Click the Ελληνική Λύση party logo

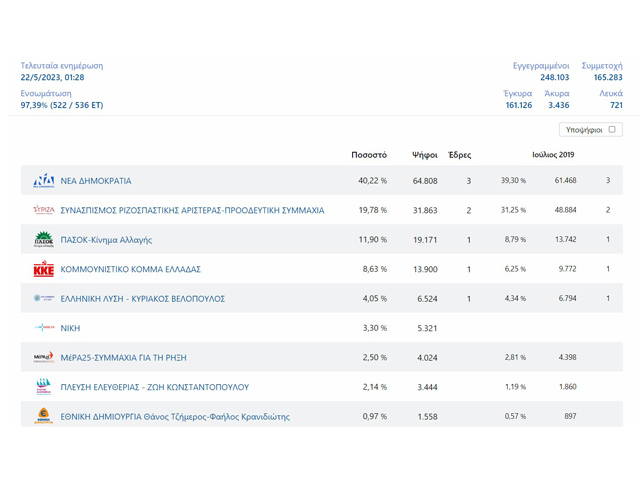click(x=44, y=299)
